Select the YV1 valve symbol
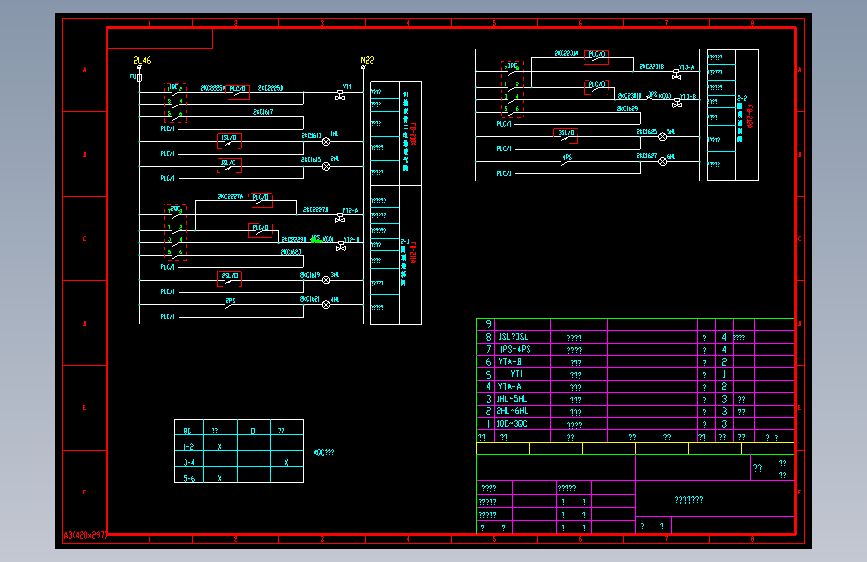Image resolution: width=867 pixels, height=562 pixels. coord(340,95)
